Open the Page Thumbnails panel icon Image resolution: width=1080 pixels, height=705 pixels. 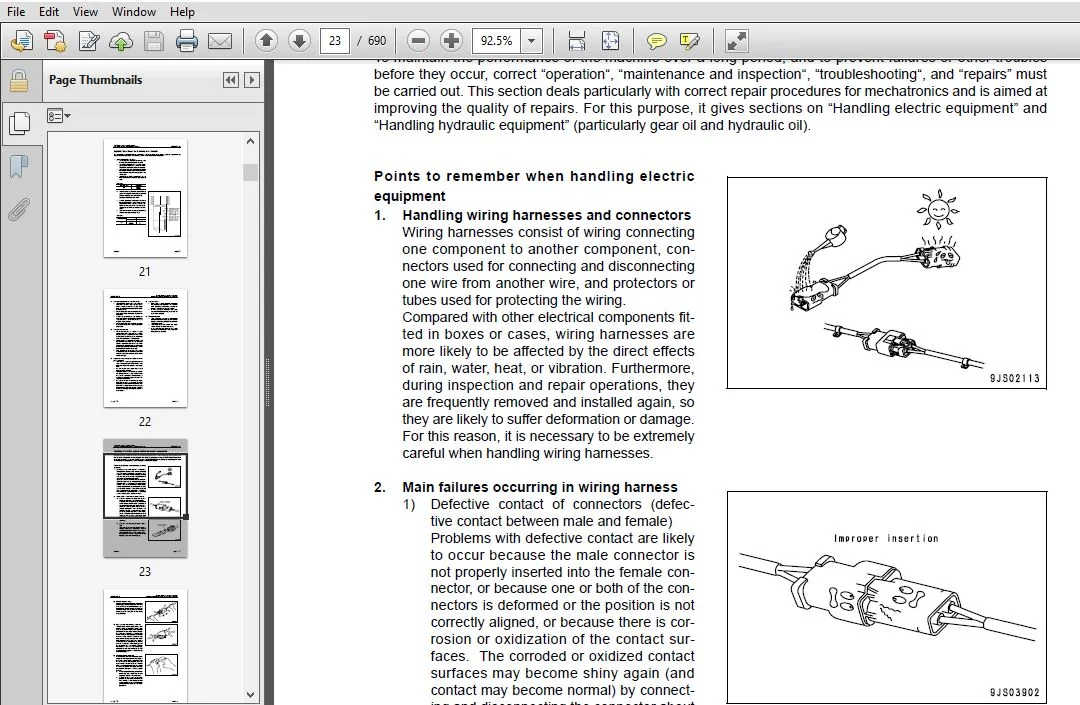click(x=19, y=123)
